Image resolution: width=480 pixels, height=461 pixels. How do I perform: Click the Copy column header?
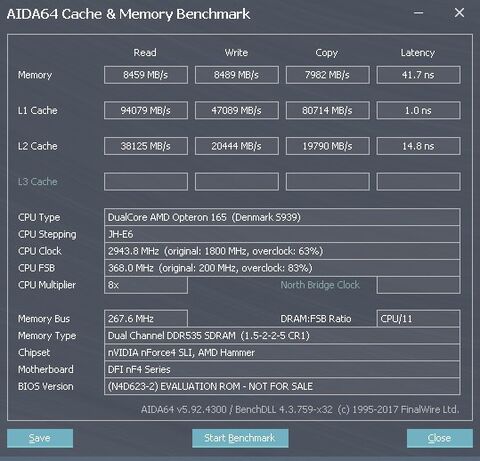(327, 53)
